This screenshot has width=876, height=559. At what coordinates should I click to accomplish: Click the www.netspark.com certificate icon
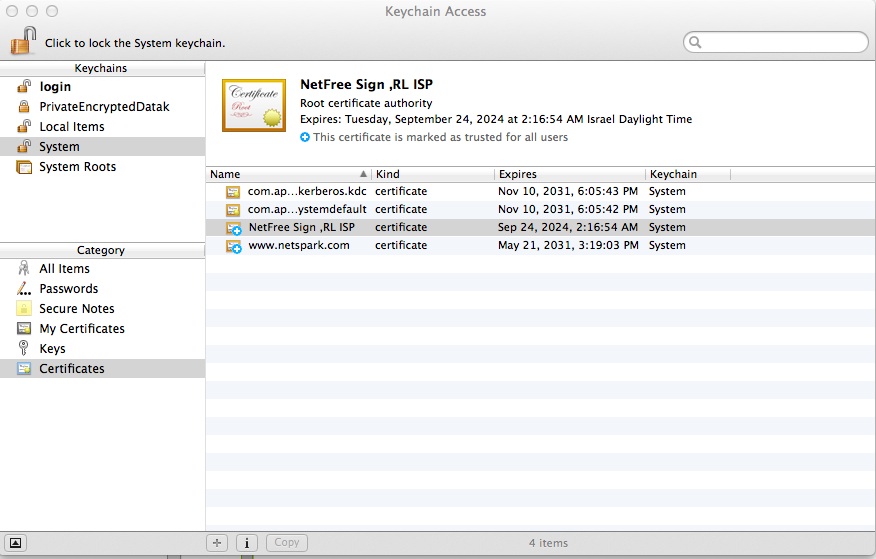[x=234, y=246]
